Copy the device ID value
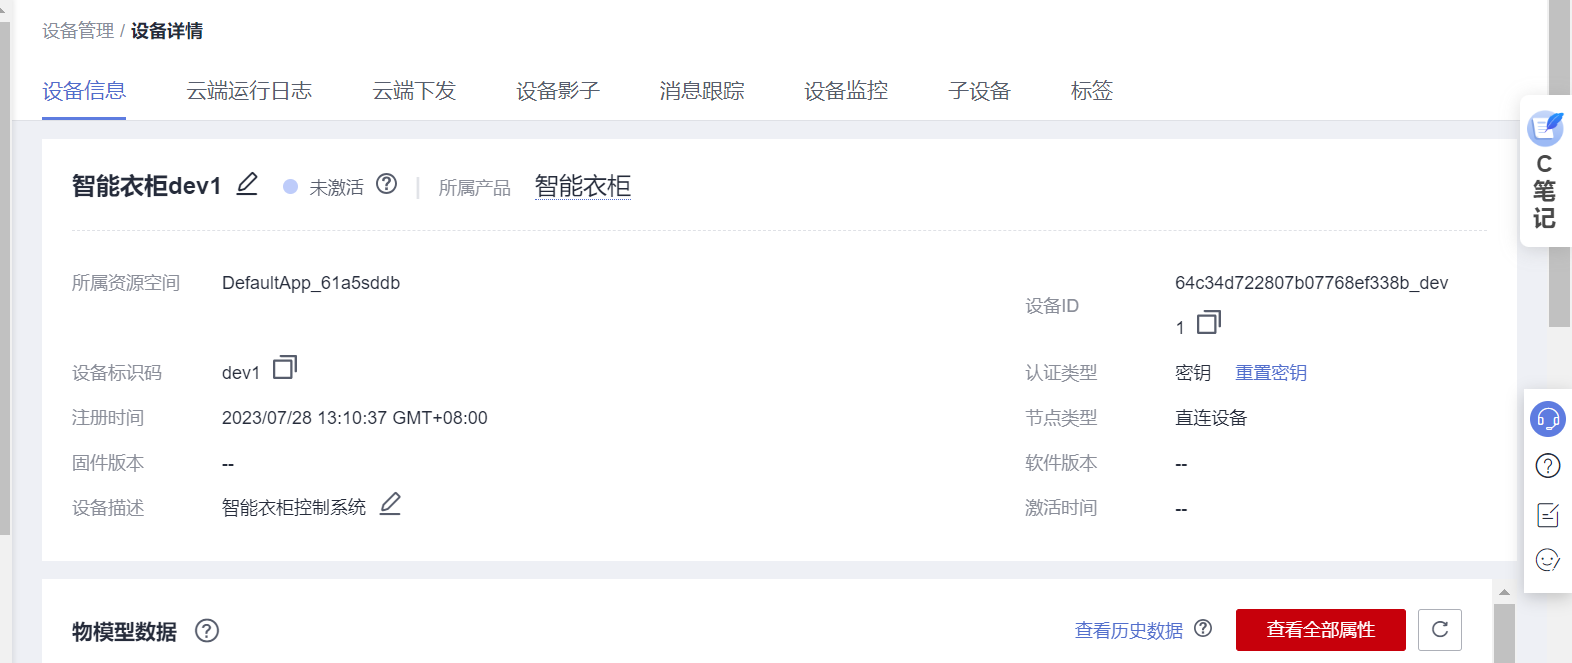 1209,322
